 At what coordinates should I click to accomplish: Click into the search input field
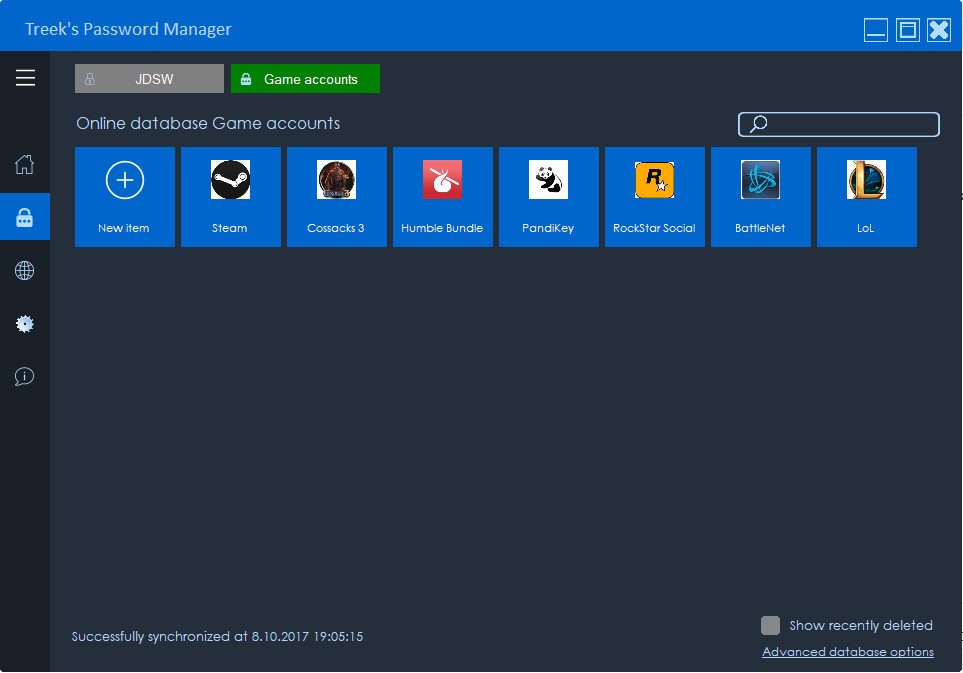point(838,124)
